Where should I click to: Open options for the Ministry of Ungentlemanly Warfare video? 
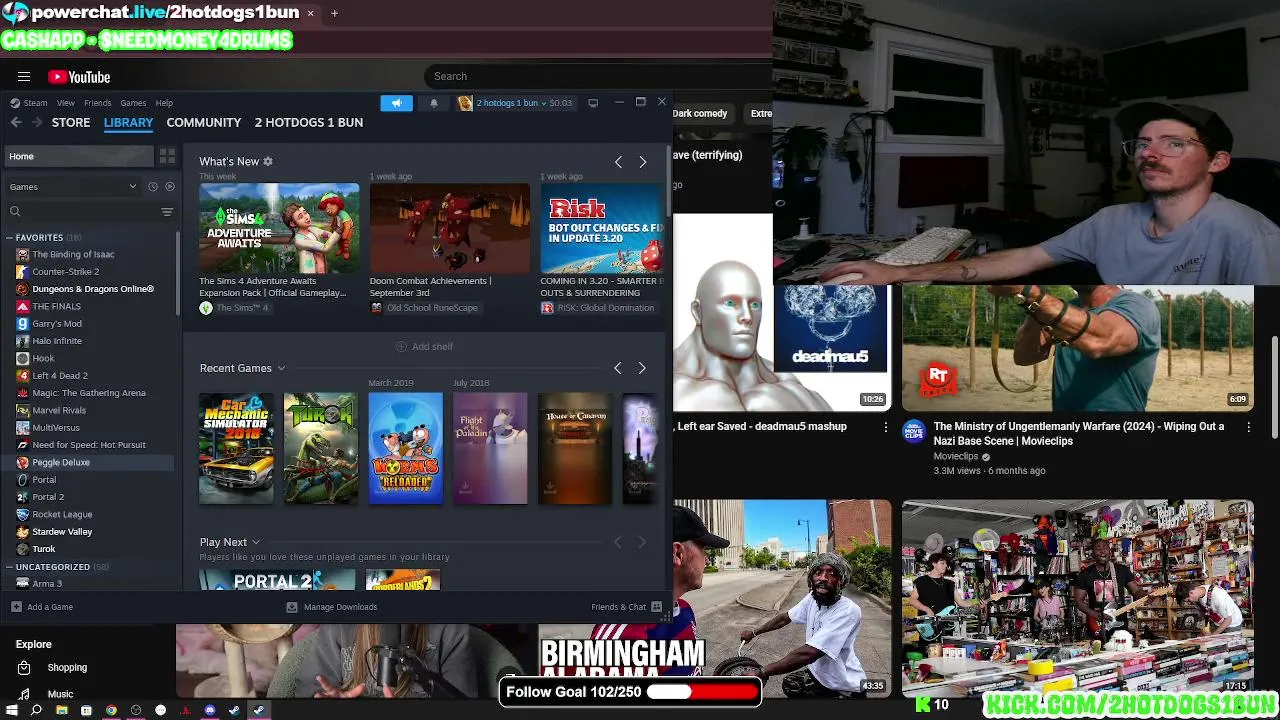click(1248, 427)
